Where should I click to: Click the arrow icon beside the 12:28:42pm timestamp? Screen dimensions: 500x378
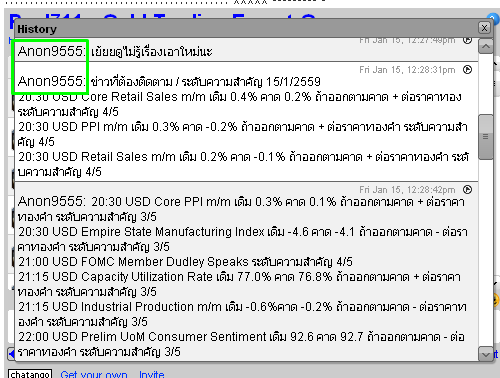coord(468,190)
